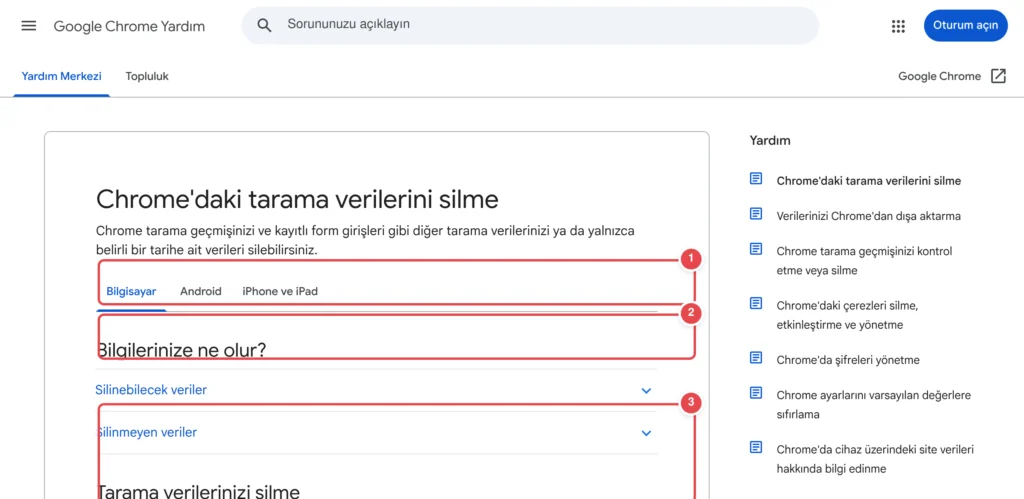
Task: Open the hamburger main menu
Action: point(29,26)
